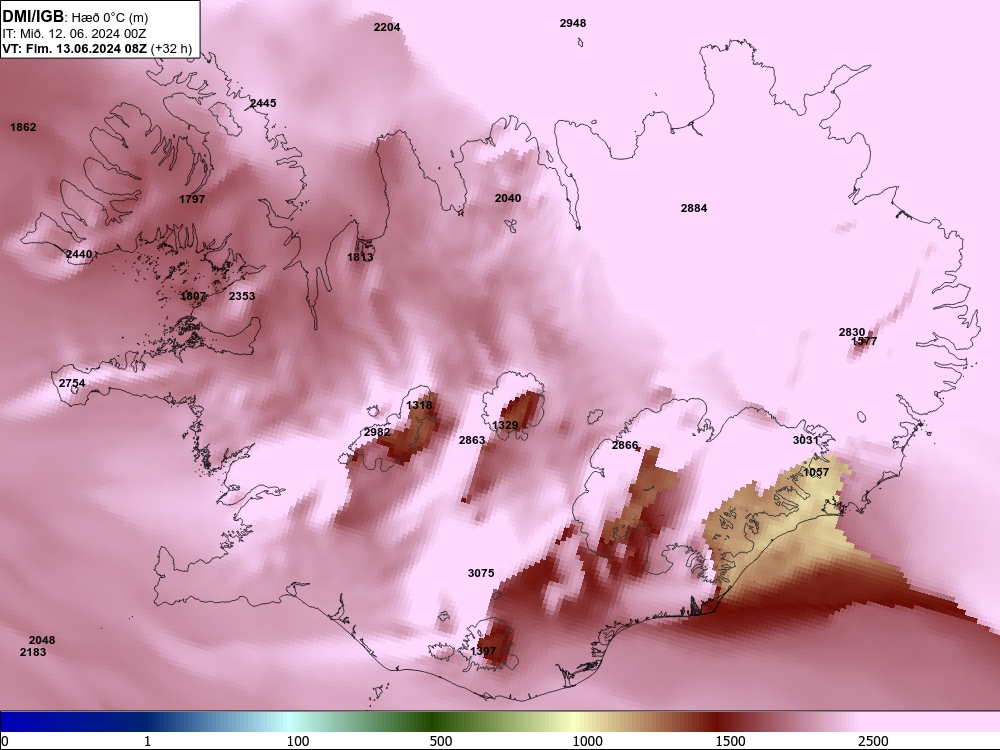The width and height of the screenshot is (1000, 750).
Task: Click the 1807 height value
Action: tap(193, 296)
